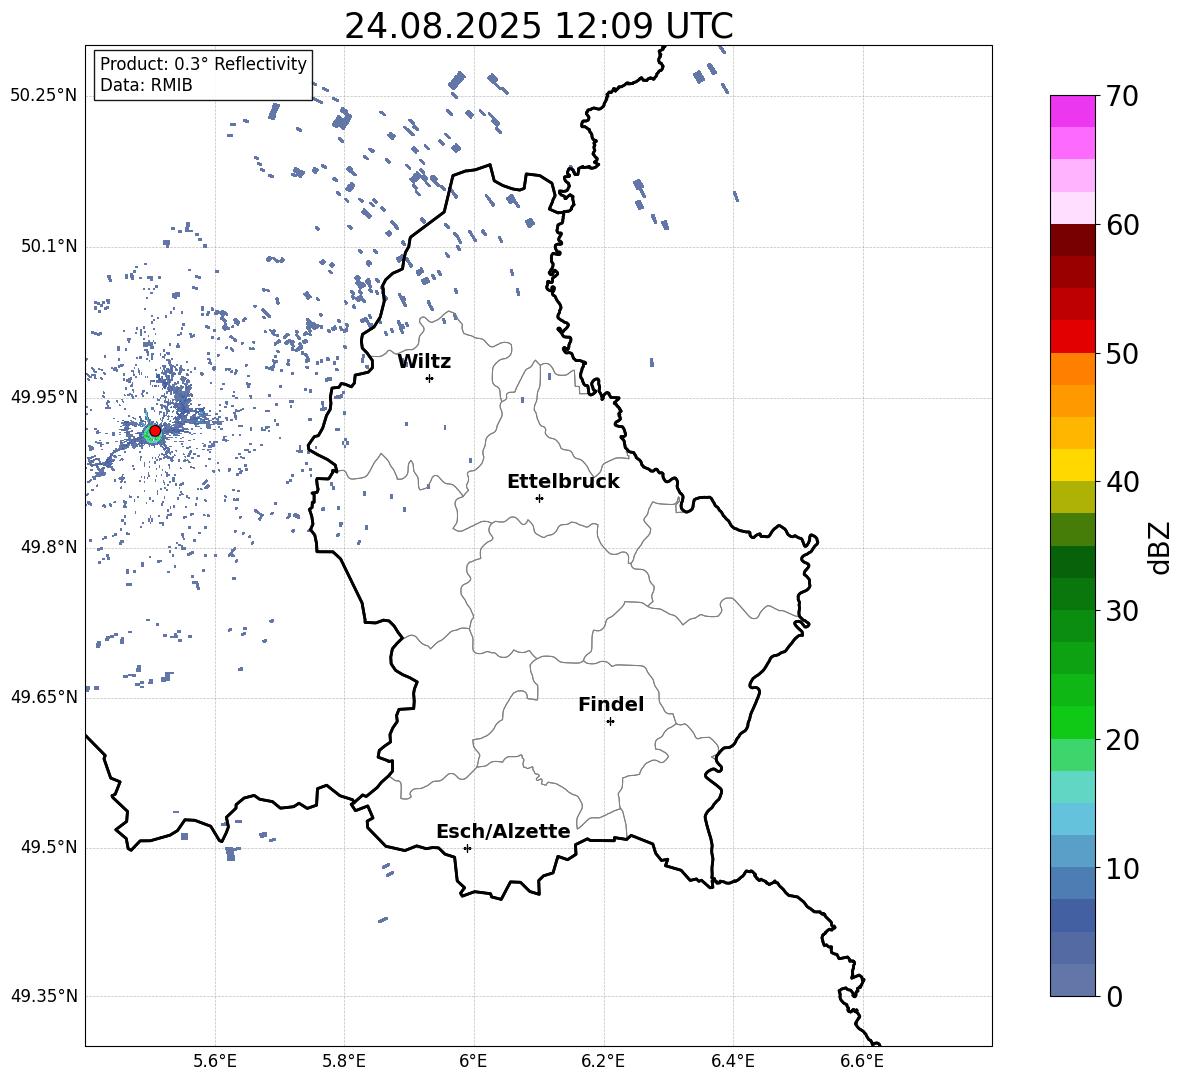This screenshot has height=1081, width=1184.
Task: Click the 49.5°N latitude label
Action: tap(49, 847)
